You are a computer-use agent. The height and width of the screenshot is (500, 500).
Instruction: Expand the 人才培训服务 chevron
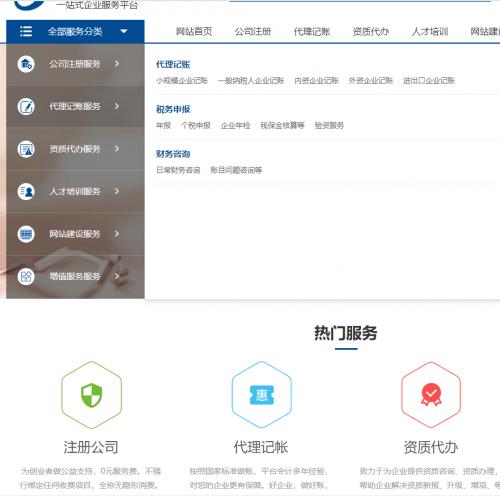(117, 191)
